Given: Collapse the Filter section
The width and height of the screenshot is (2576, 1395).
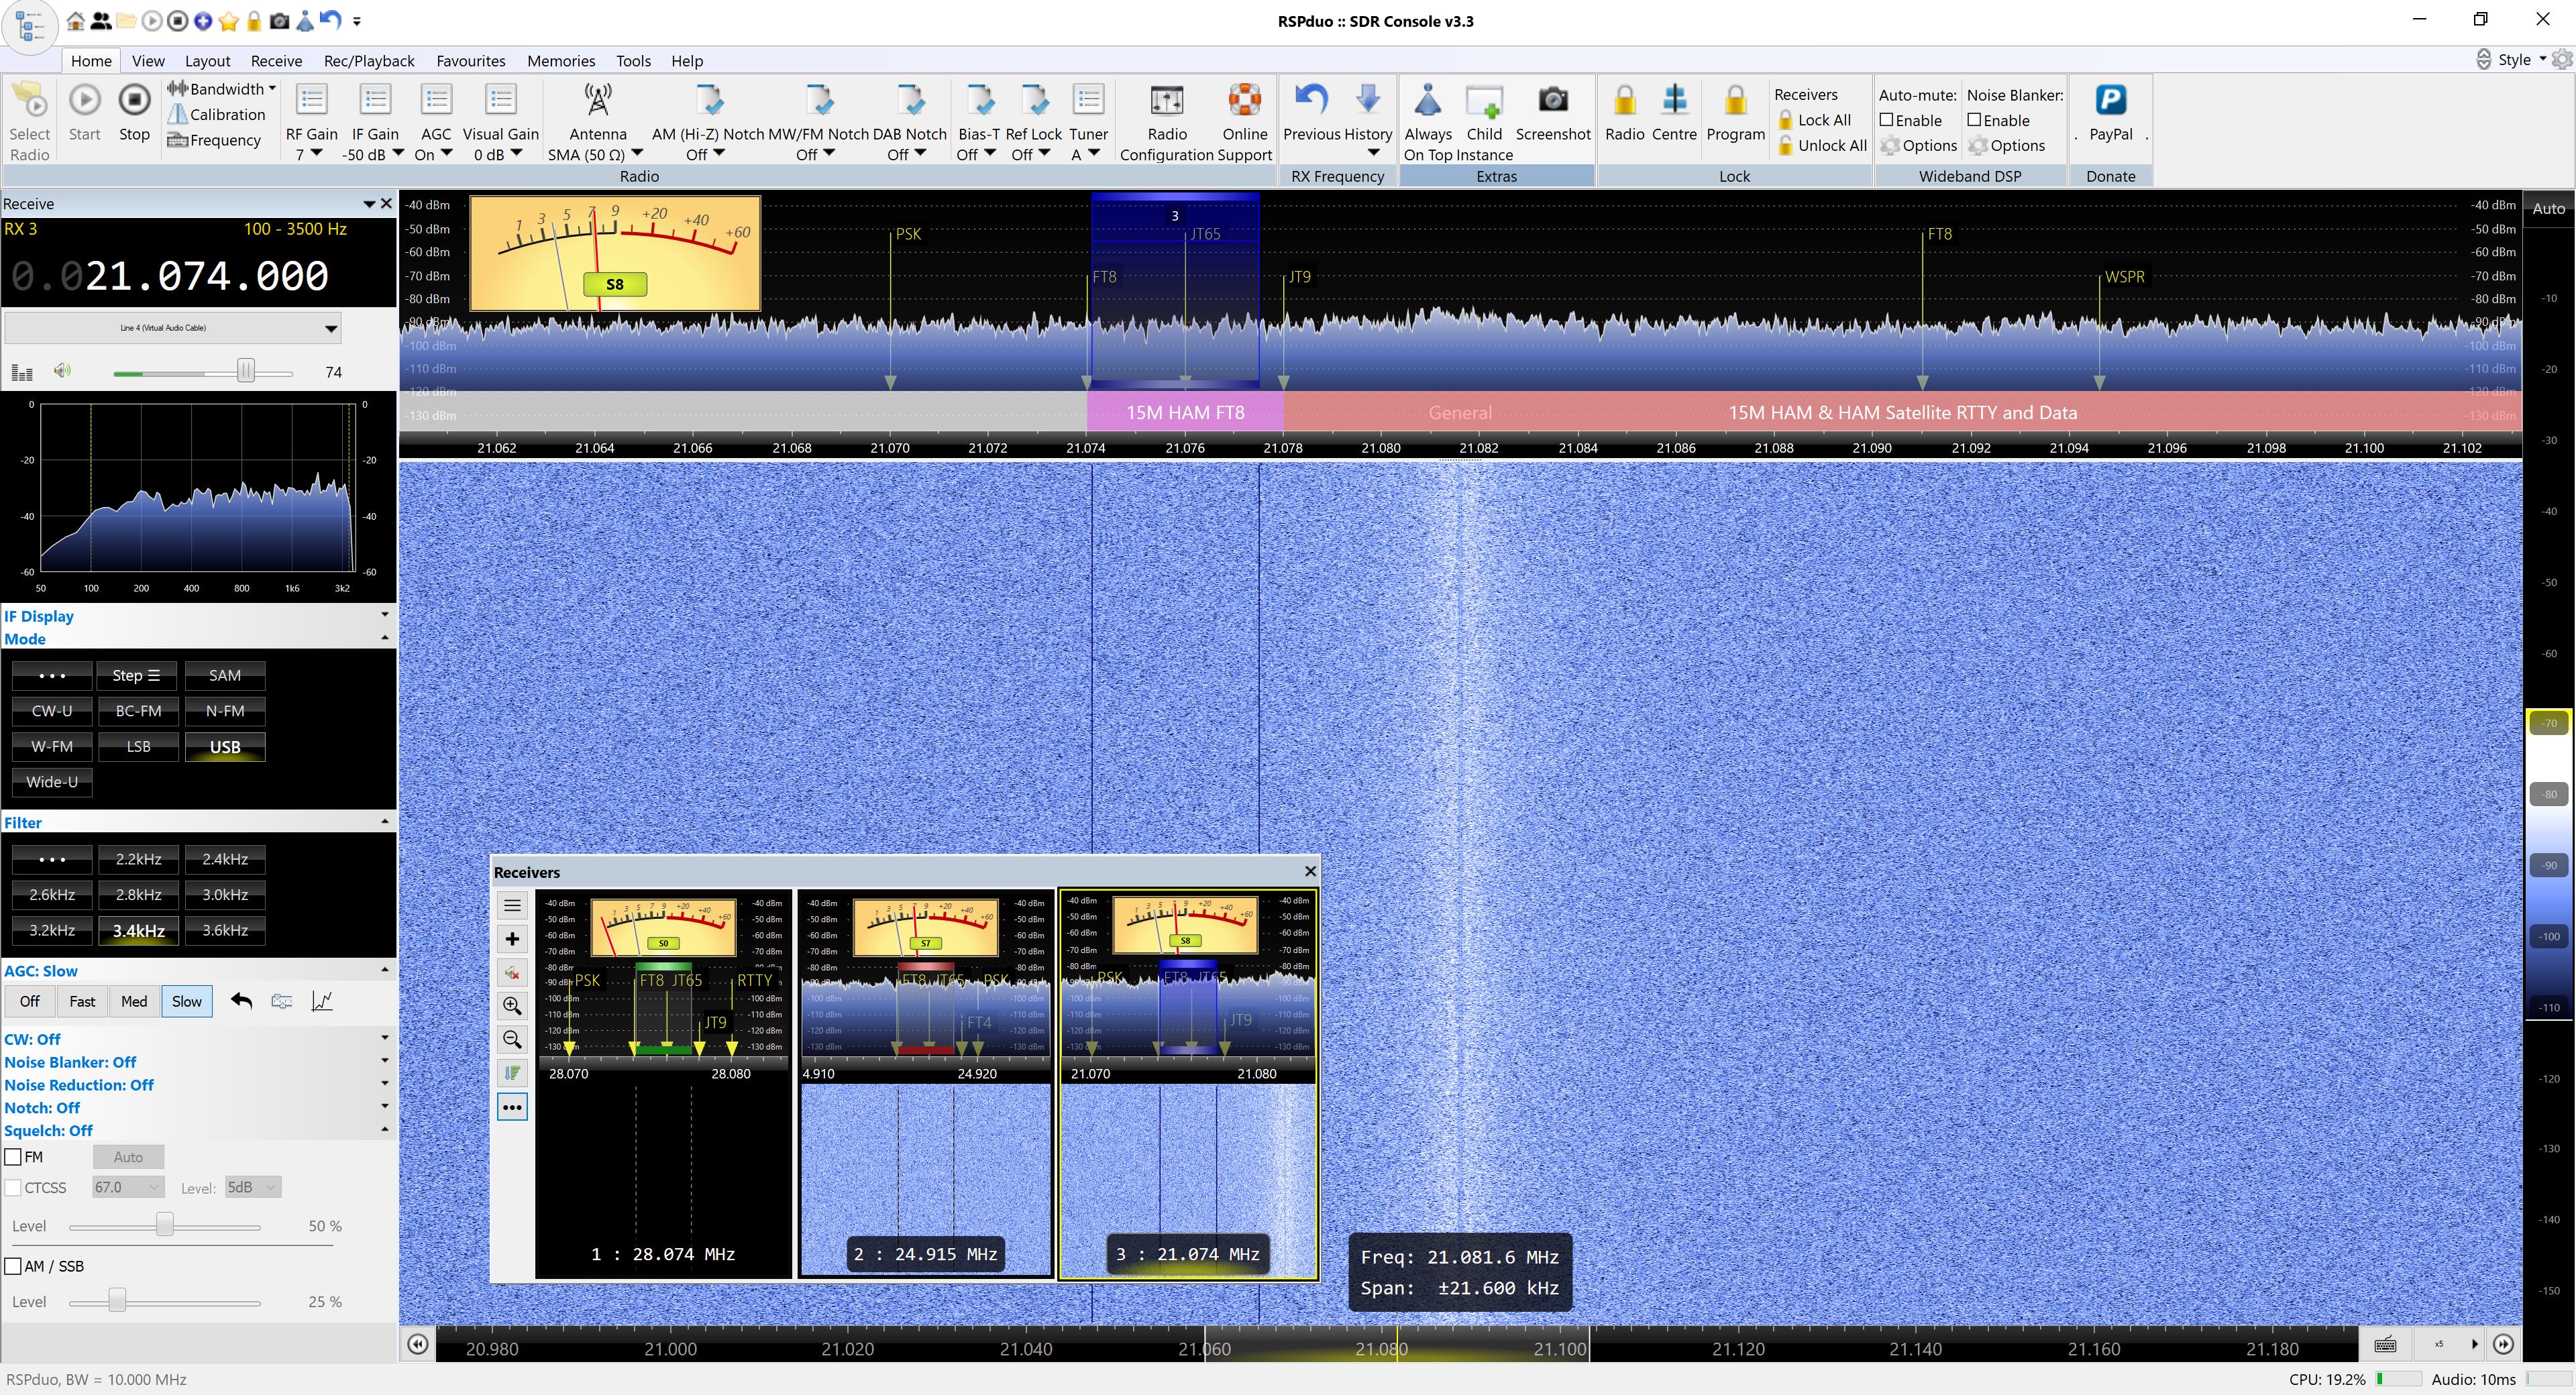Looking at the screenshot, I should (385, 821).
